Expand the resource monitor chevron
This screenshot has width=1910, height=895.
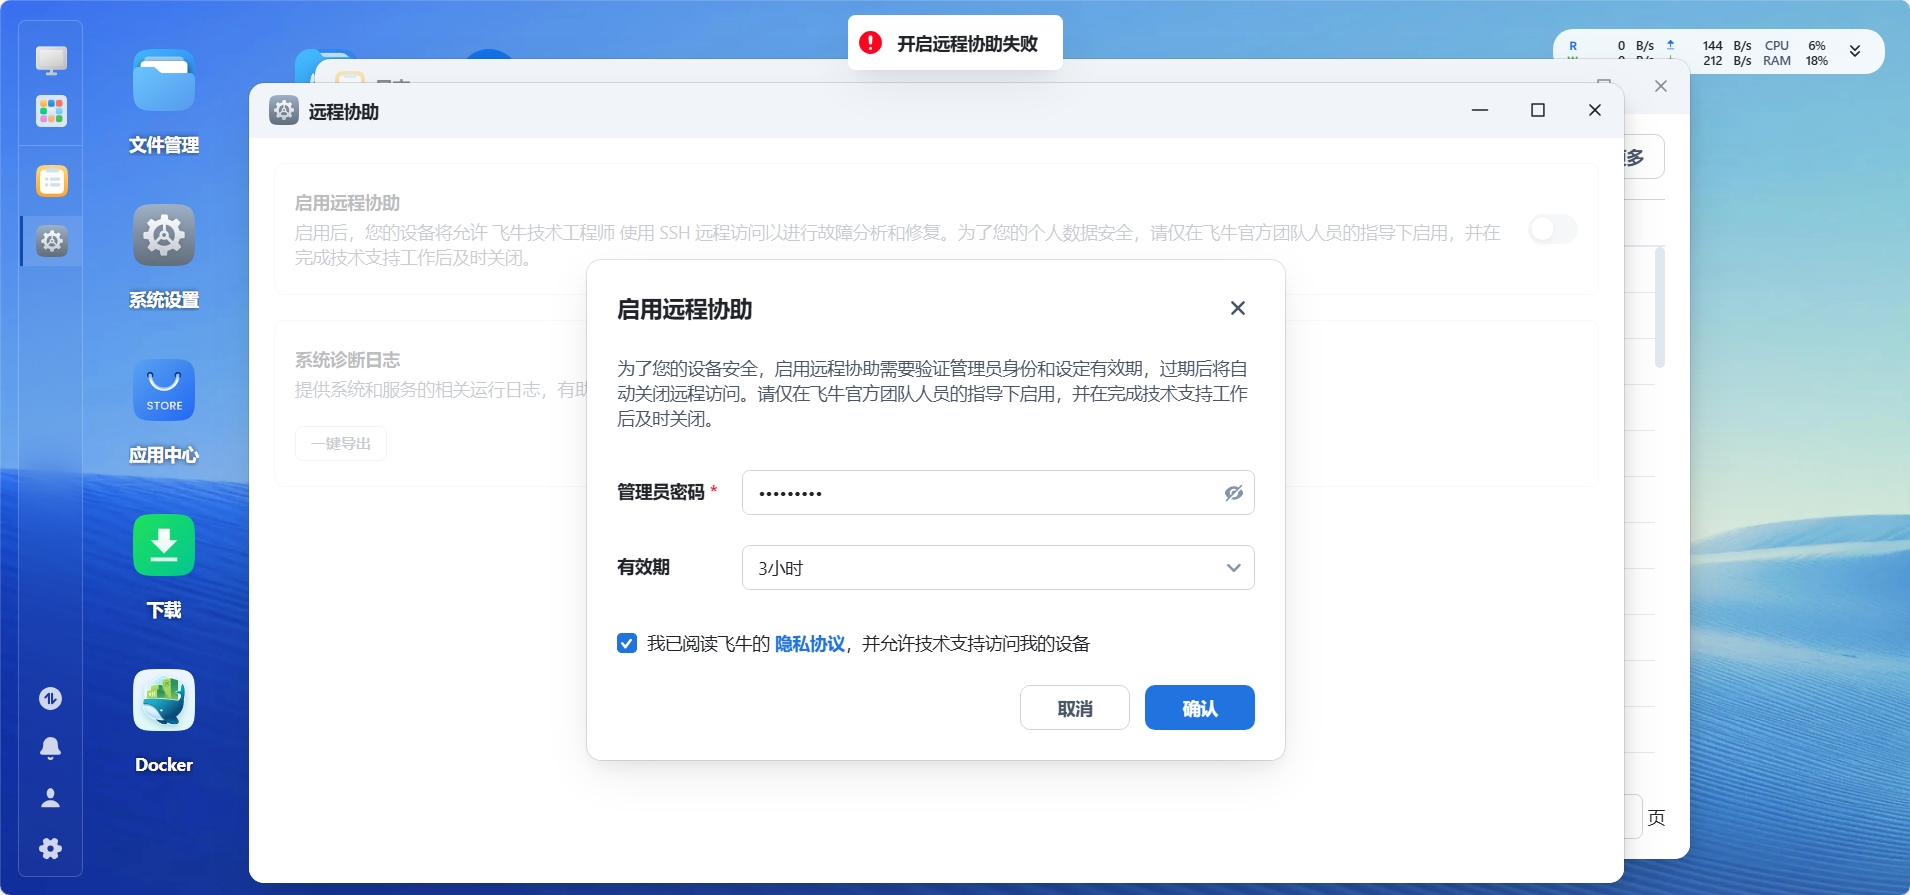click(x=1855, y=52)
